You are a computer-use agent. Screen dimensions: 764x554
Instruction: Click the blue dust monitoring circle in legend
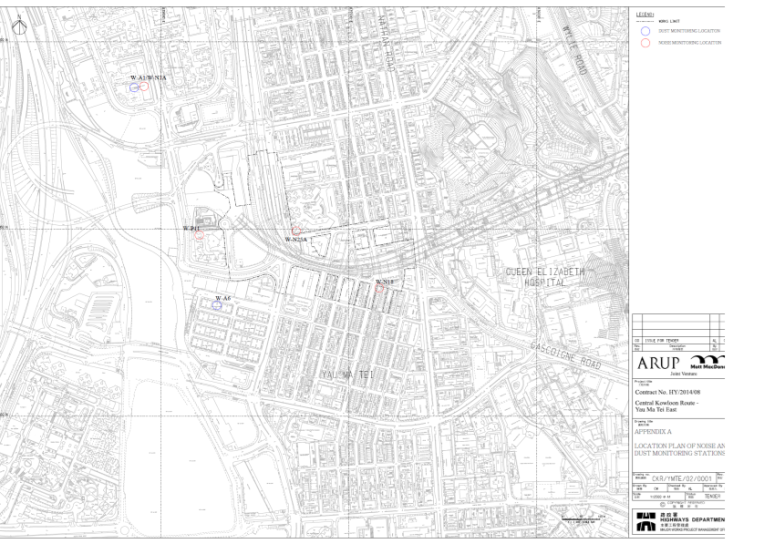tap(646, 31)
